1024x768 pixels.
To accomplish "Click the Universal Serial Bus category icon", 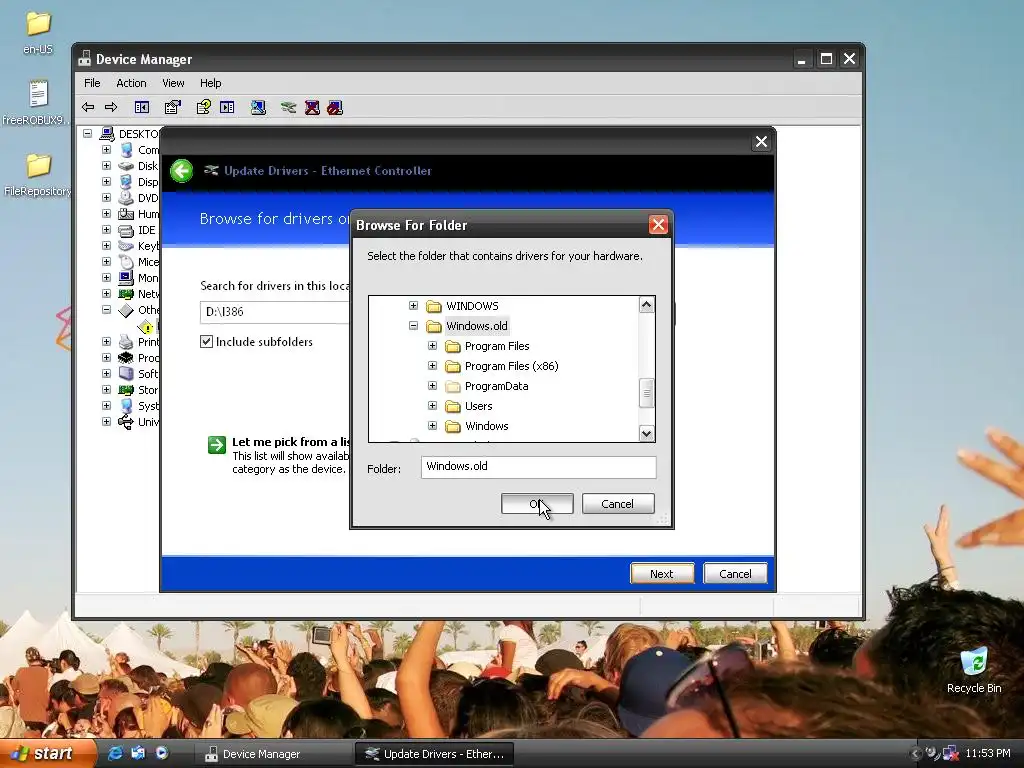I will (126, 422).
